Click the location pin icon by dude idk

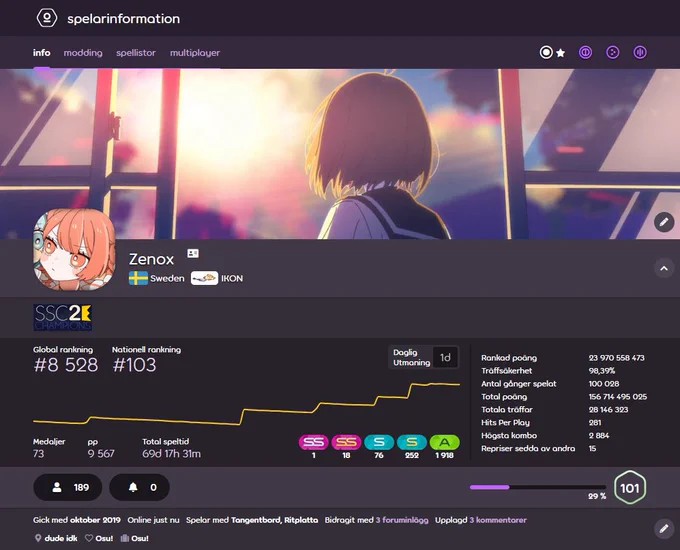pyautogui.click(x=38, y=538)
